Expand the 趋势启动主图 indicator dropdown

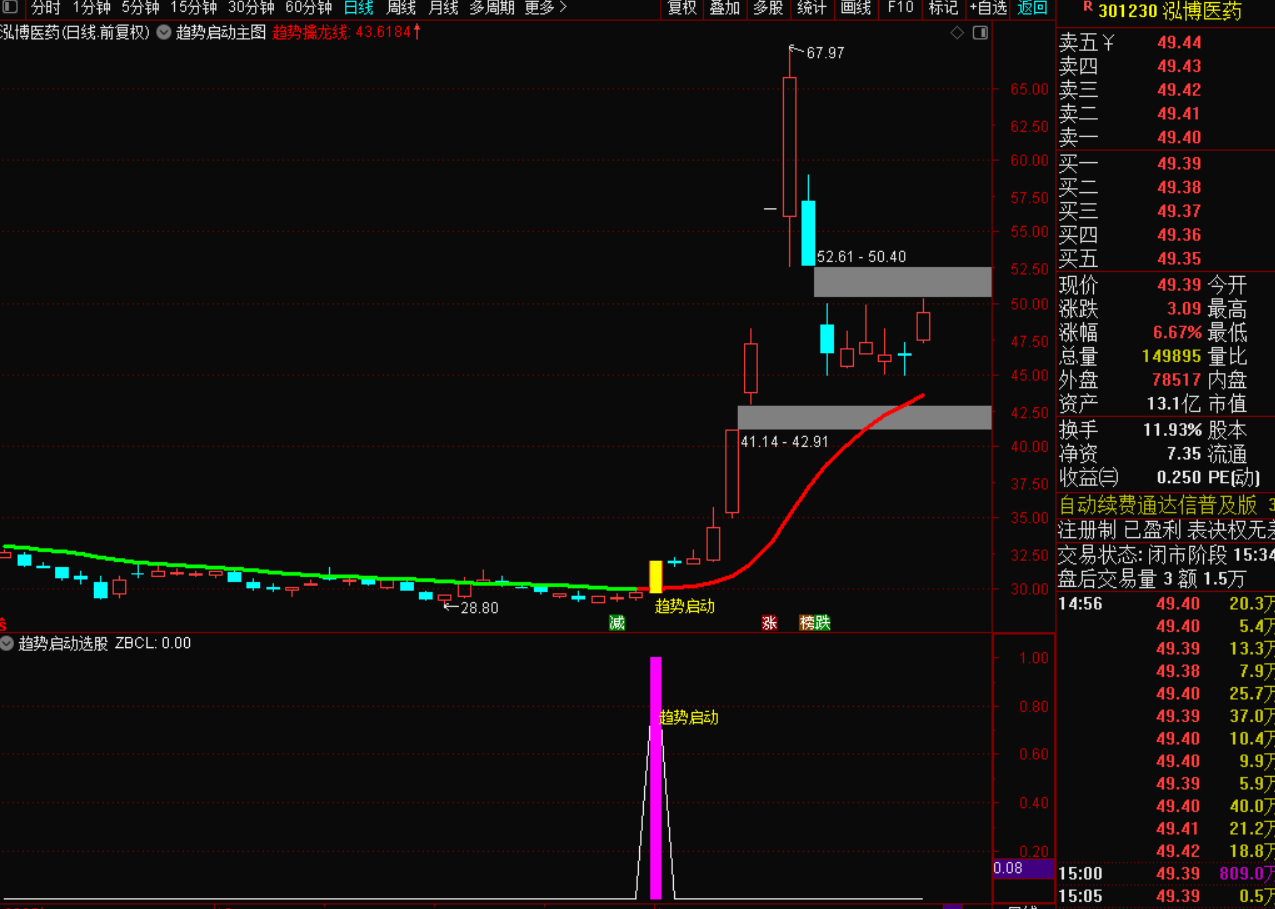164,32
